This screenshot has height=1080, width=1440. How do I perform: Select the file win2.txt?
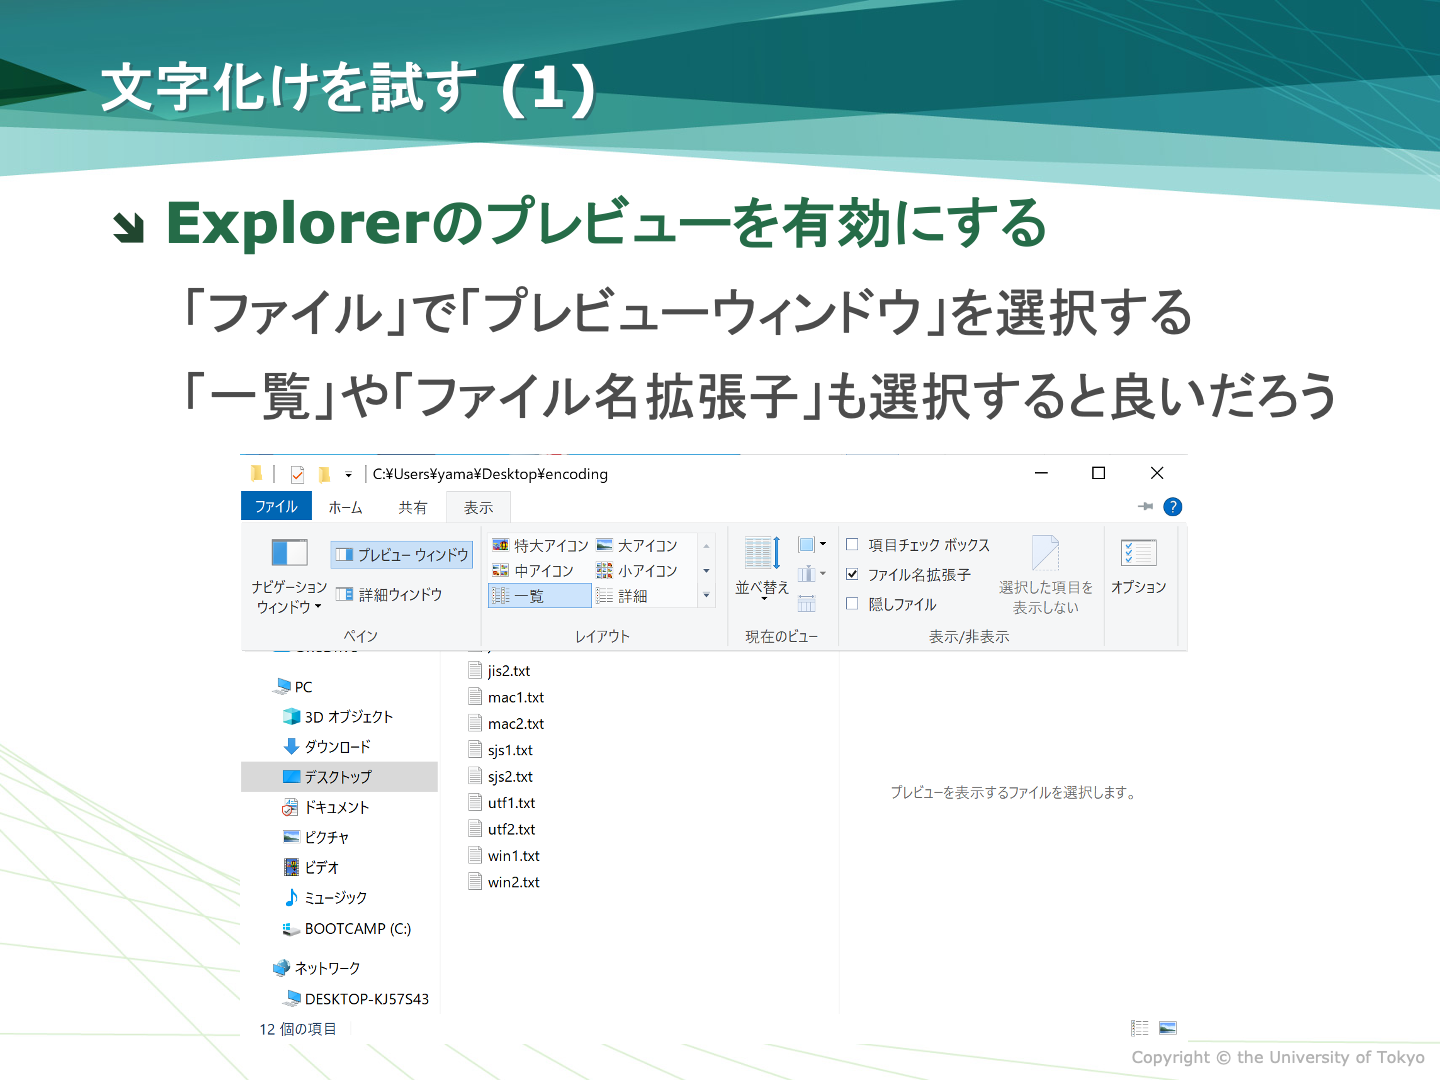coord(504,883)
